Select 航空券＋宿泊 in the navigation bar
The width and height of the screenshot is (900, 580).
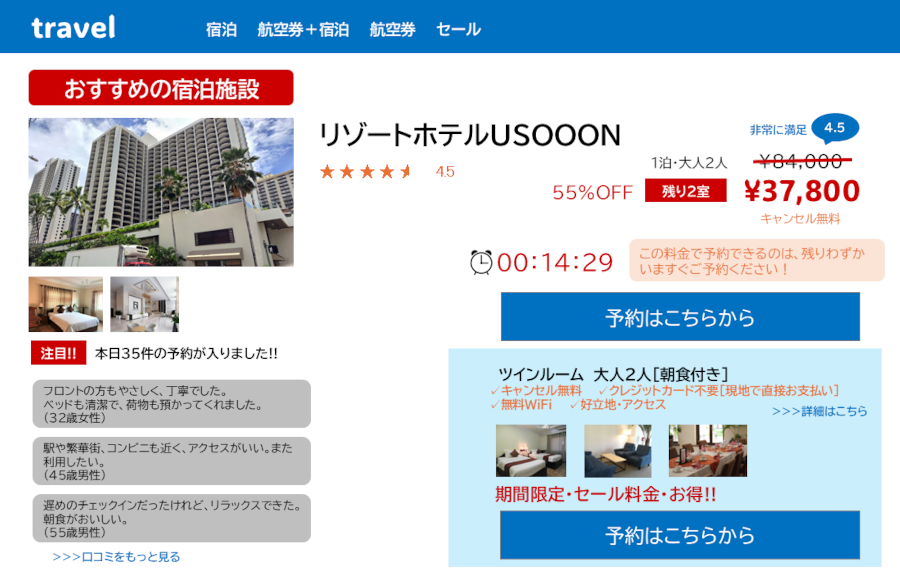pos(303,30)
